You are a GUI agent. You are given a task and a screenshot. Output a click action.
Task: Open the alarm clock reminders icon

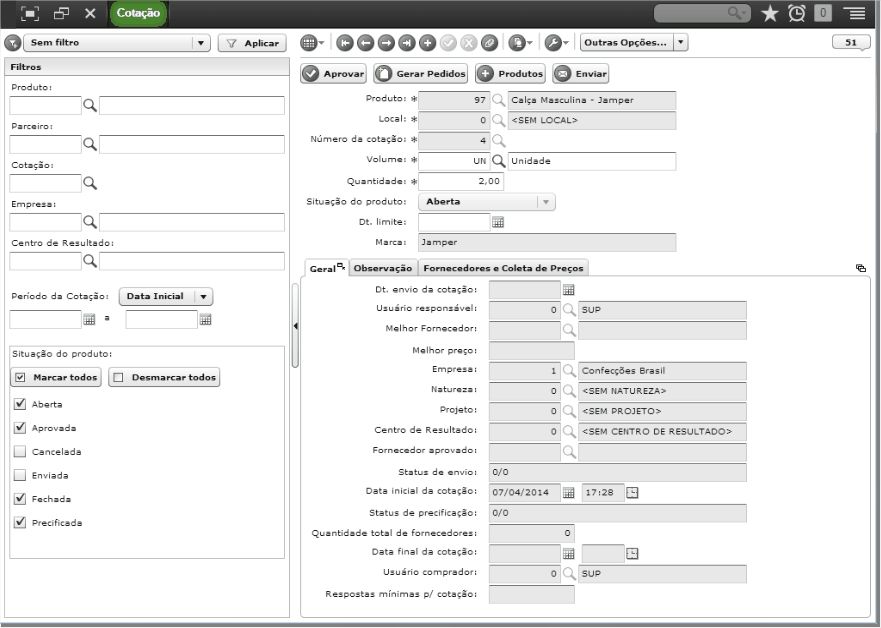(797, 13)
